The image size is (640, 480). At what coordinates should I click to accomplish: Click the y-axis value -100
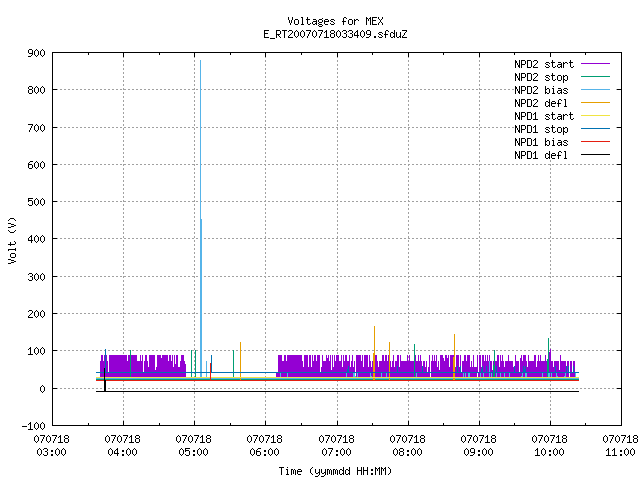pyautogui.click(x=33, y=426)
